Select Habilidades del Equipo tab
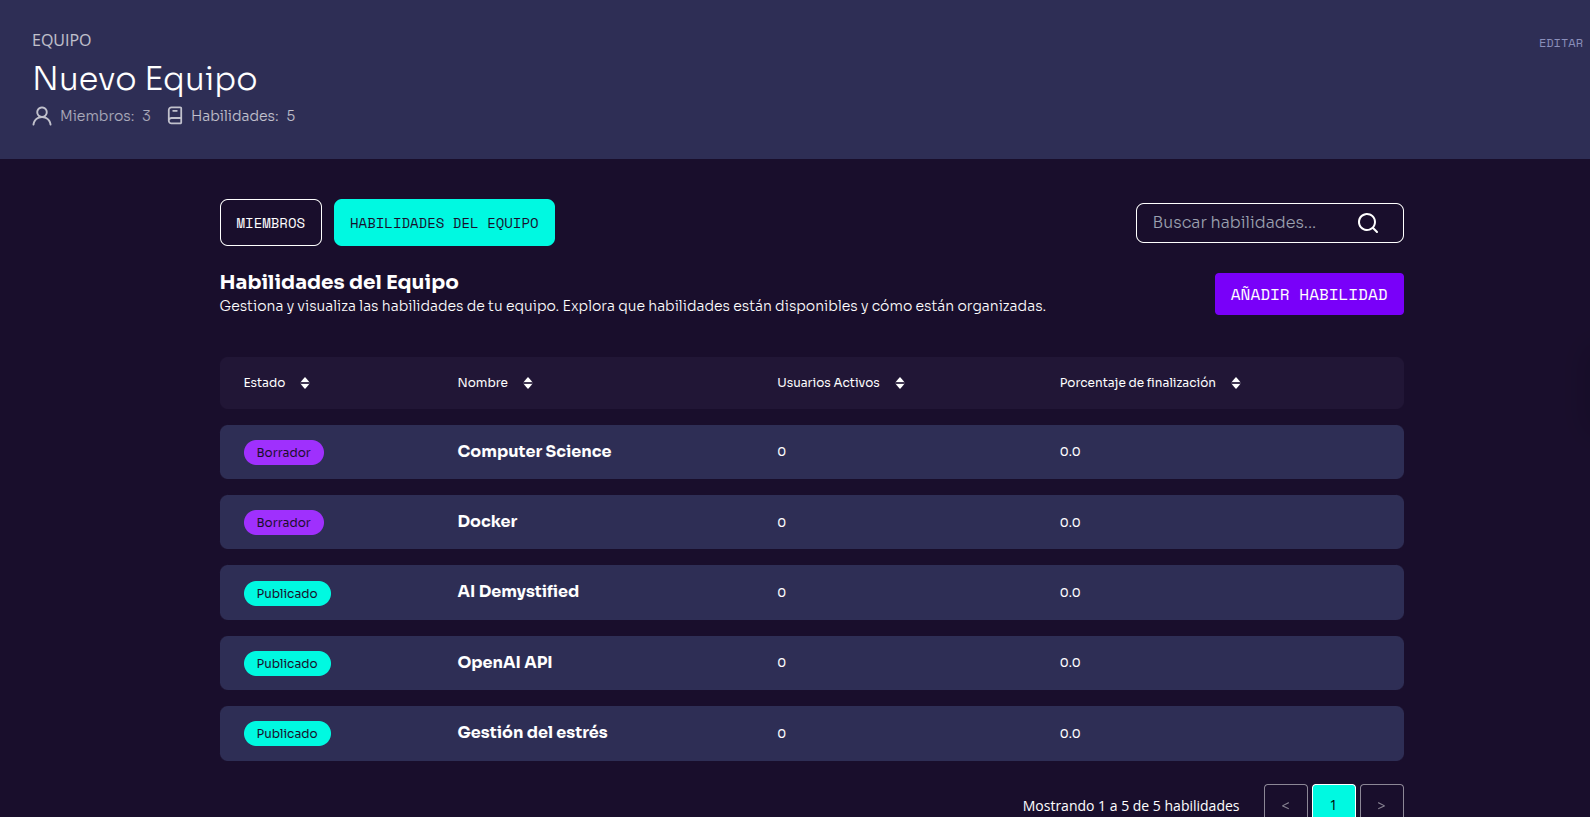 (x=444, y=223)
